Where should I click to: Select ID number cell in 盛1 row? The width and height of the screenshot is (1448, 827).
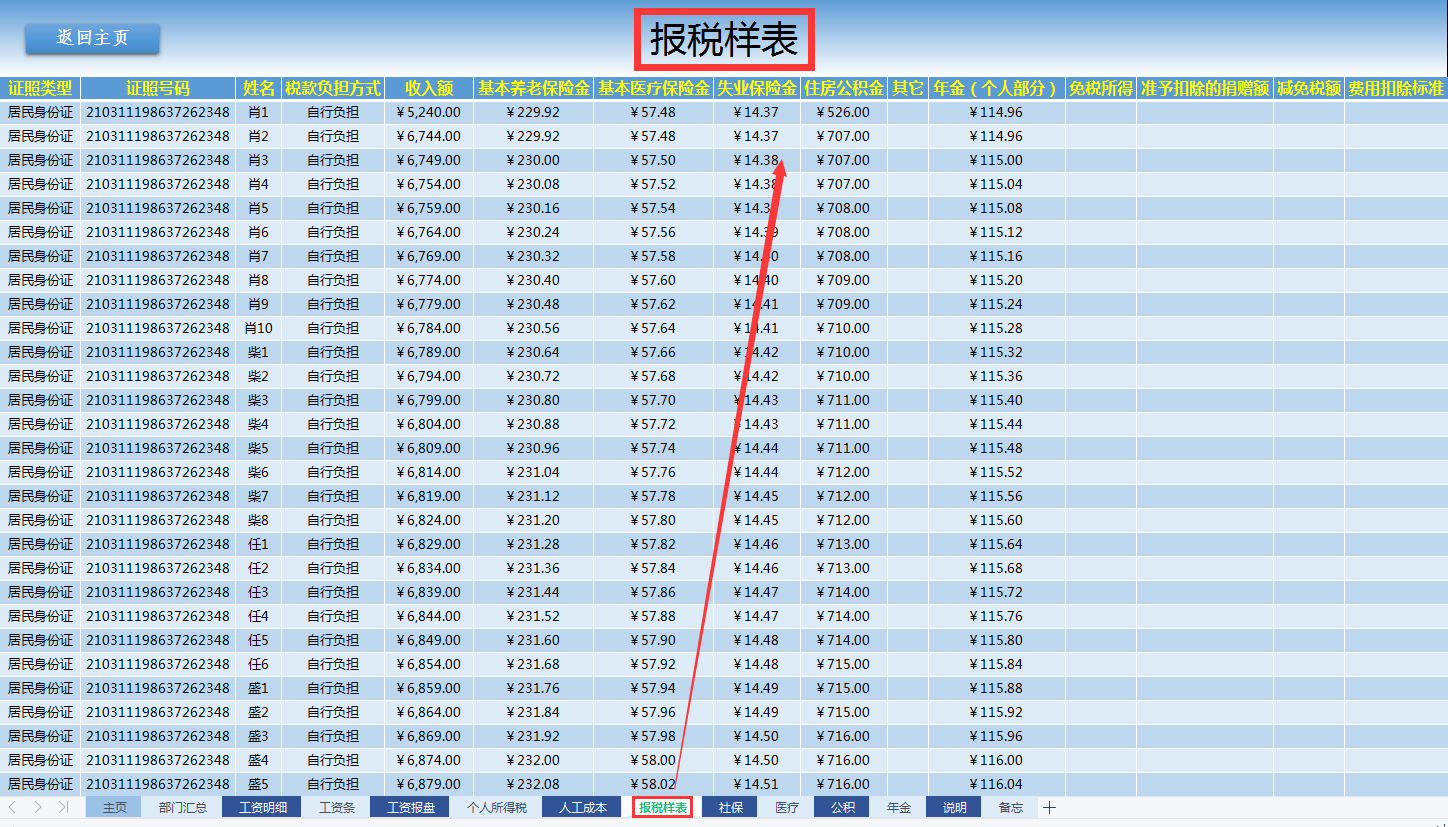[x=158, y=688]
